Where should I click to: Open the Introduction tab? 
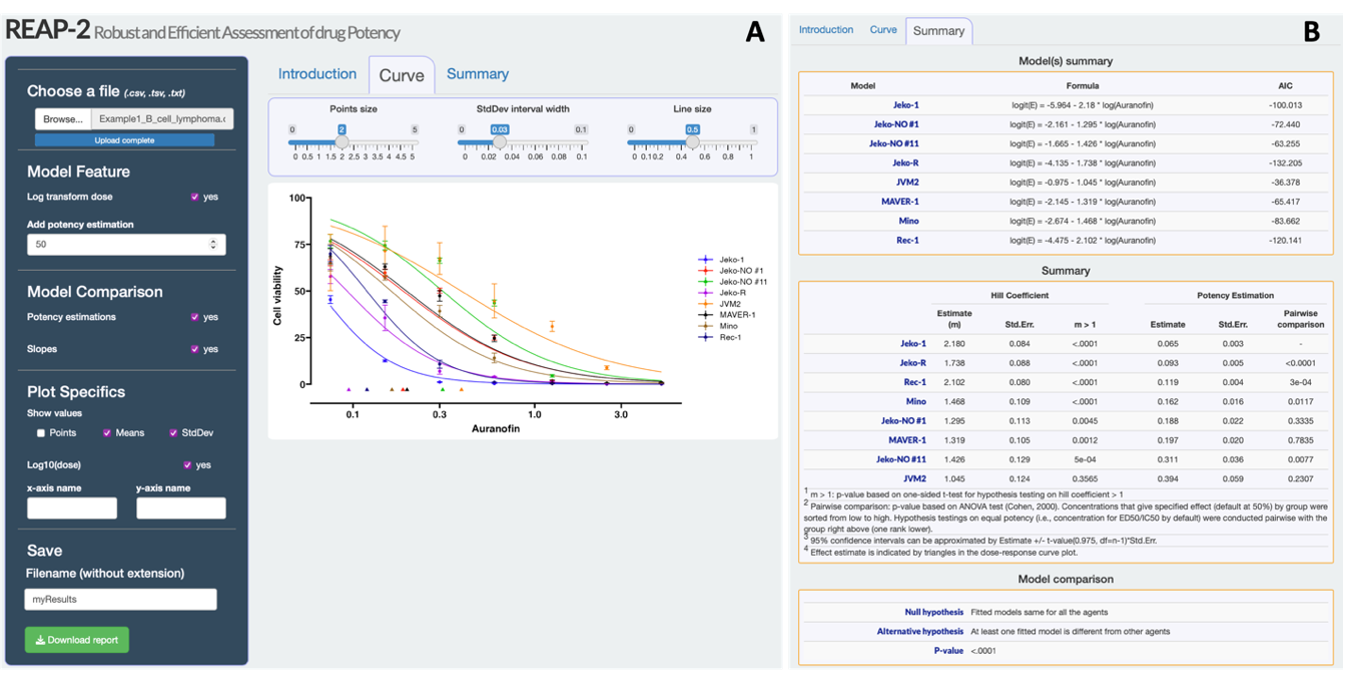tap(317, 74)
